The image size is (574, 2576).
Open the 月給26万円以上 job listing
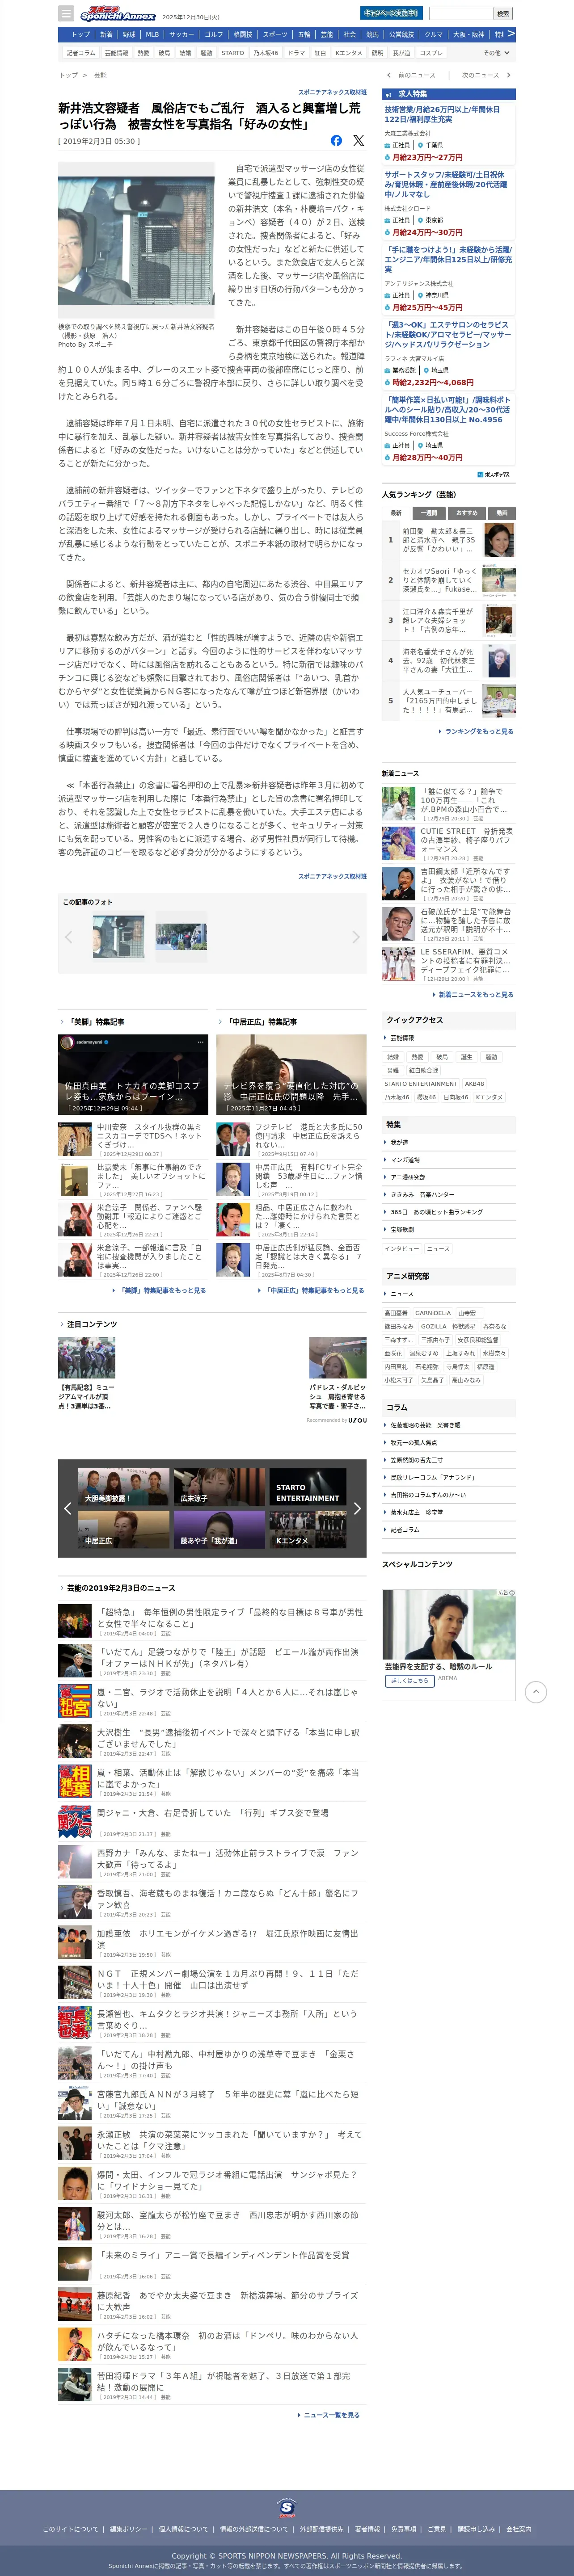[449, 114]
